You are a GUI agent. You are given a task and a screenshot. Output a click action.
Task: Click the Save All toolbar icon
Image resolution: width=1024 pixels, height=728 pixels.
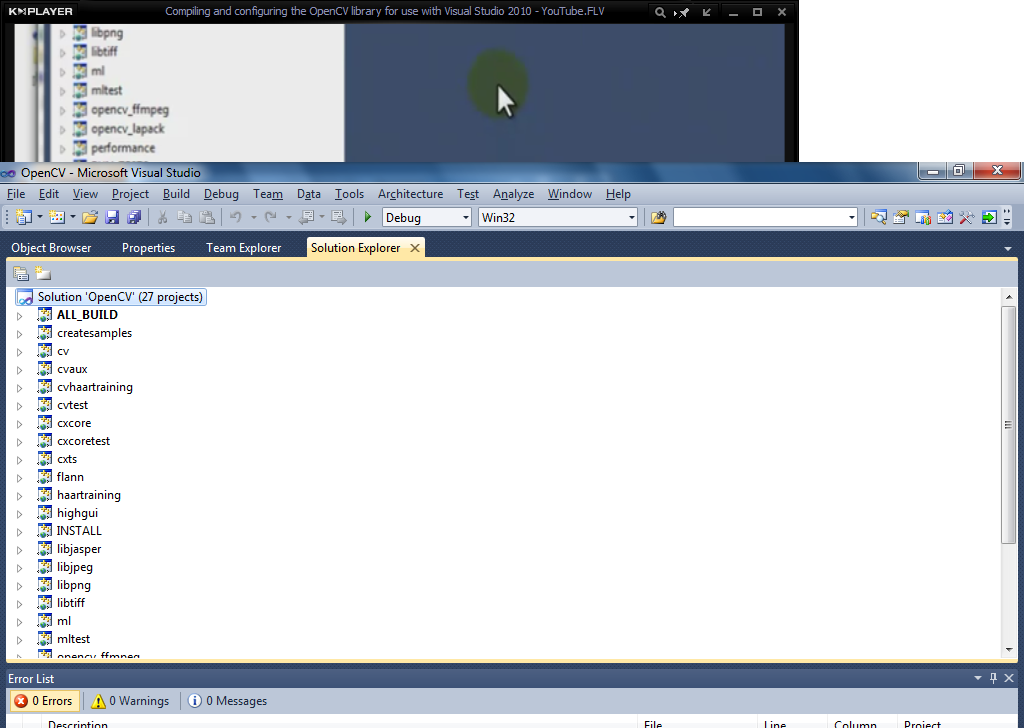click(x=134, y=217)
